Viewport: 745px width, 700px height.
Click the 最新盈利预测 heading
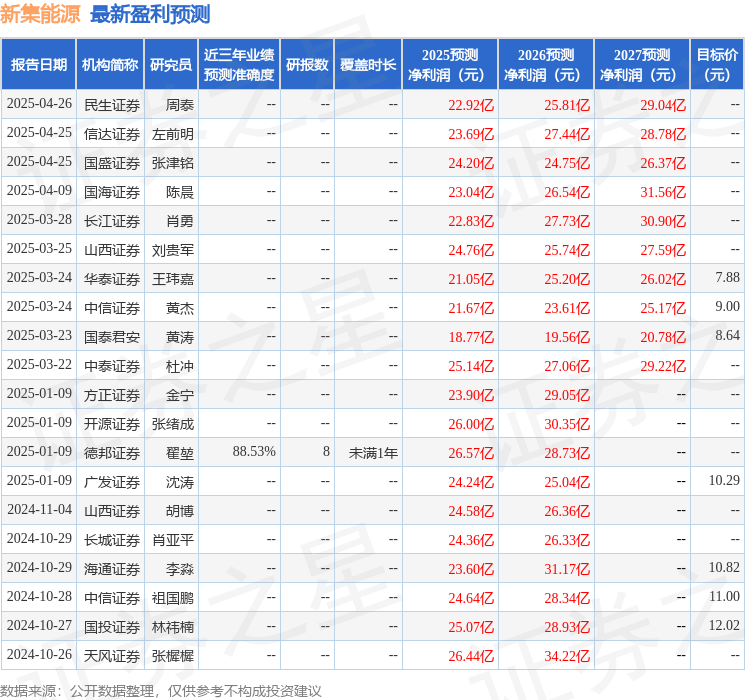[150, 14]
